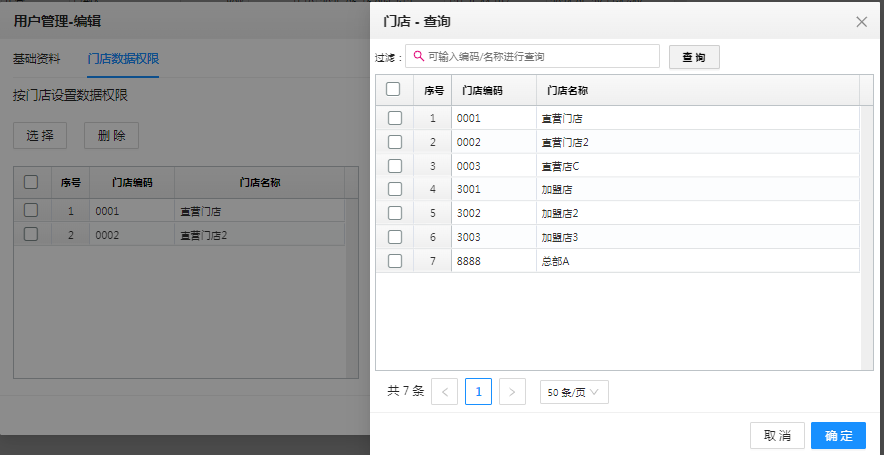
Task: Go to next page using the right arrow
Action: pyautogui.click(x=512, y=392)
